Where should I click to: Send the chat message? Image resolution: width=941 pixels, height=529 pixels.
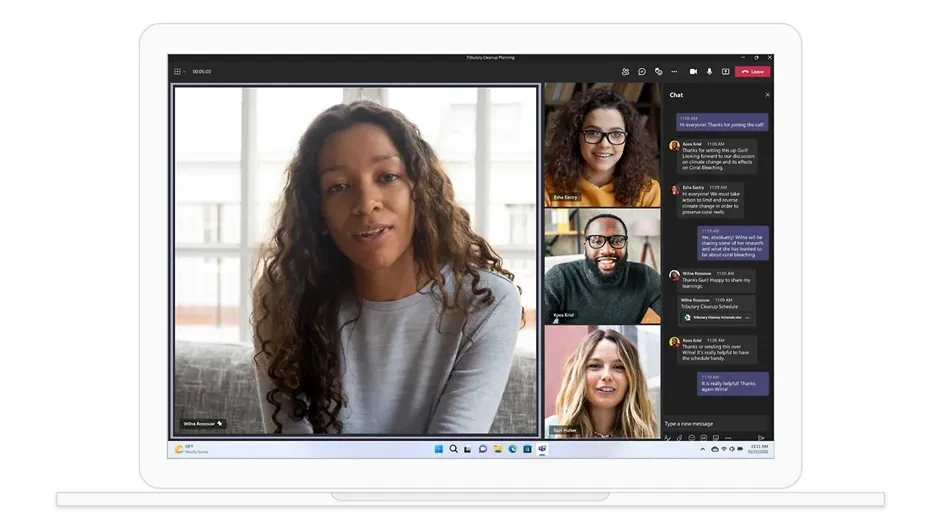pos(761,438)
